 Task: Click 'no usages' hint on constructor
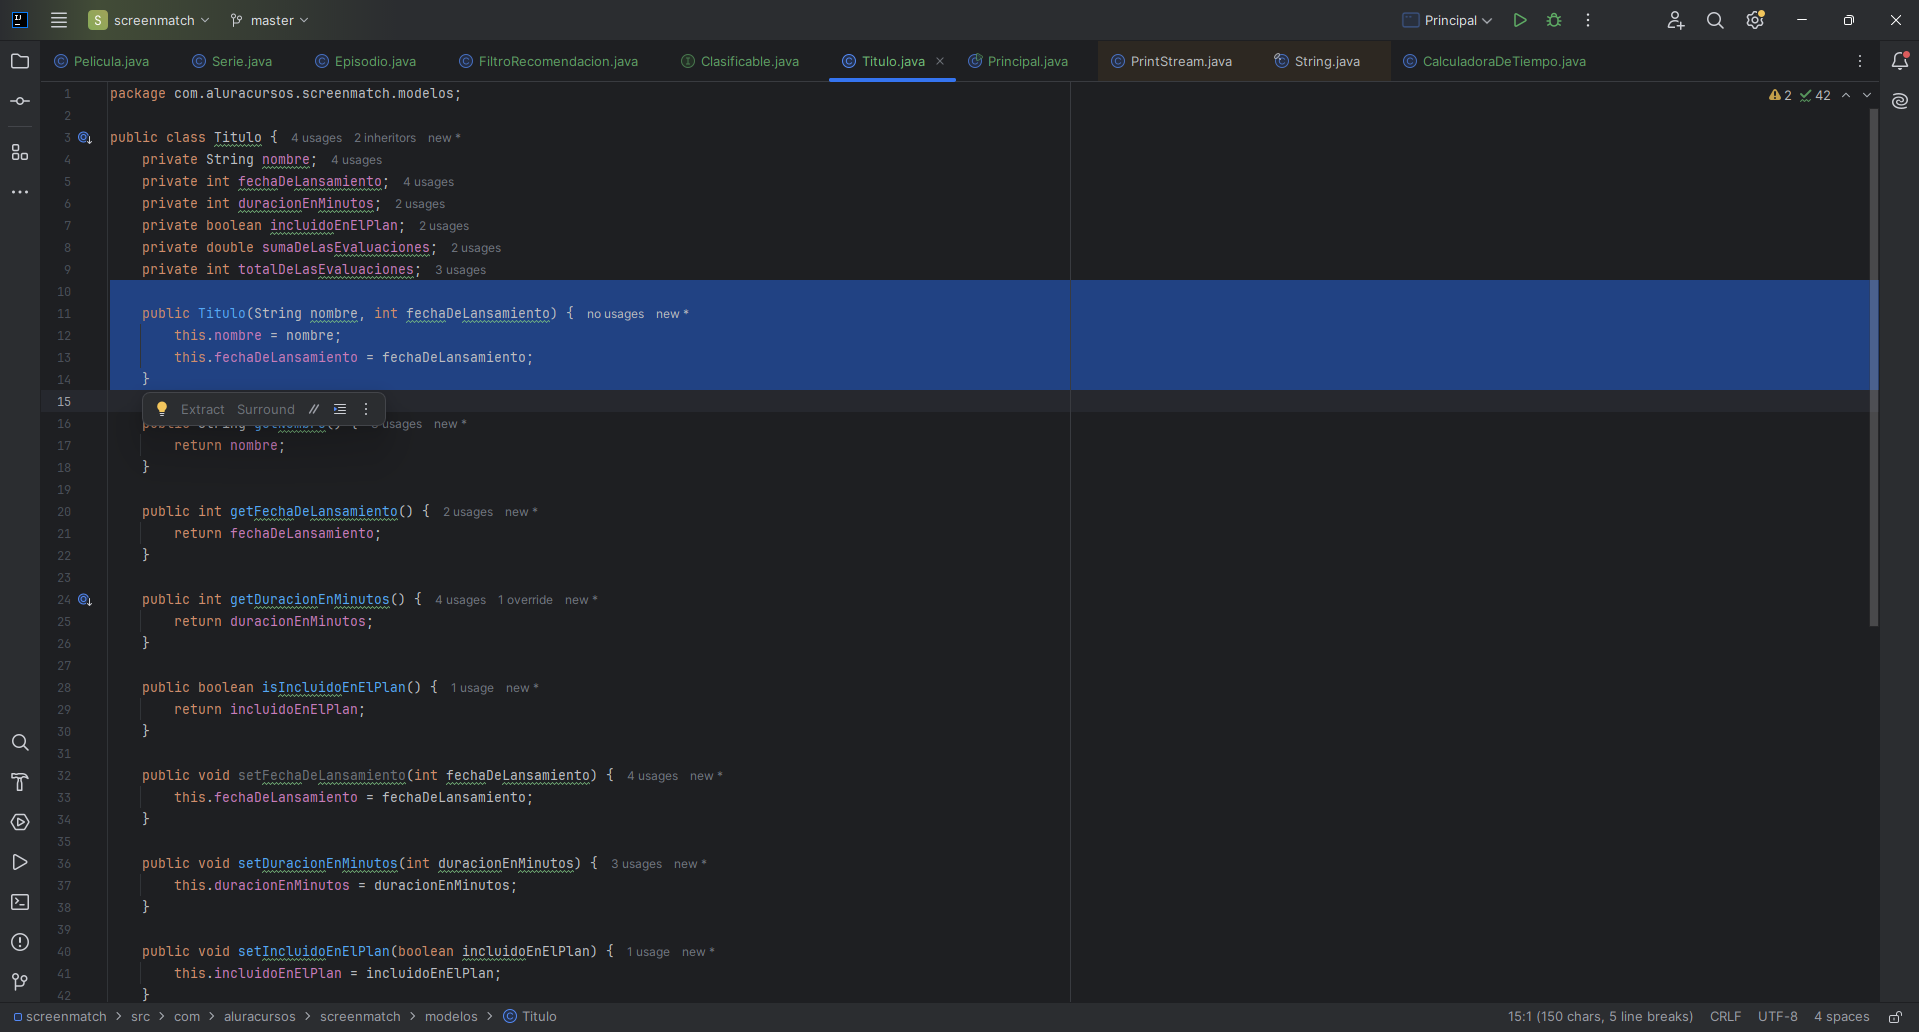tap(615, 314)
